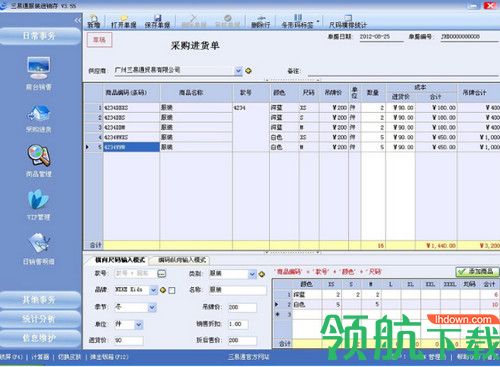
Task: Open VIP管理 in the sidebar
Action: 39,204
